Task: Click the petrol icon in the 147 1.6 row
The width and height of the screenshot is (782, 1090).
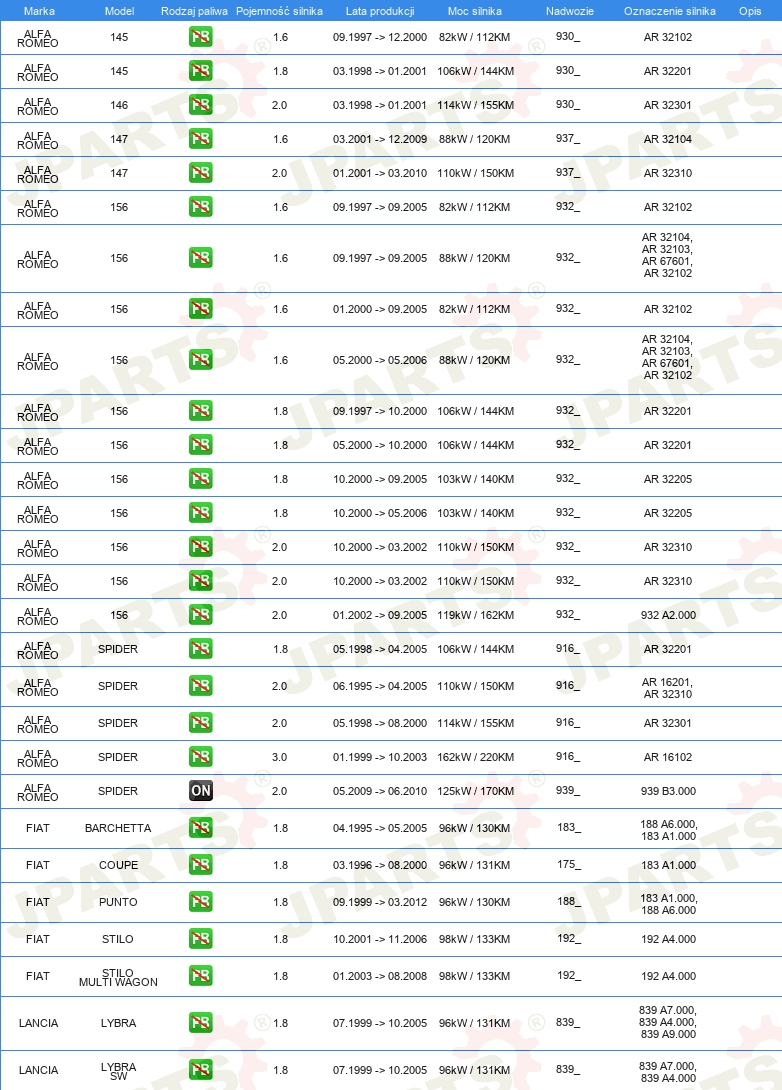Action: (x=201, y=139)
